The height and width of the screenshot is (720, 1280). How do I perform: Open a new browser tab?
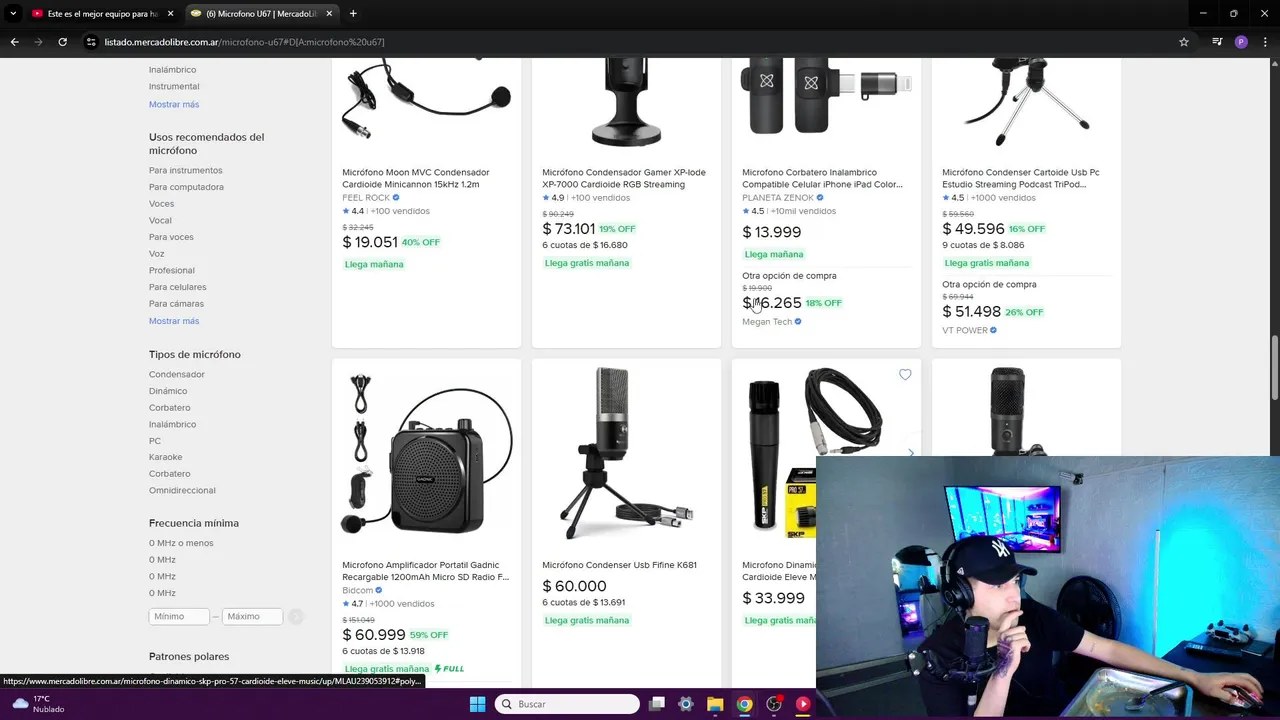coord(353,14)
